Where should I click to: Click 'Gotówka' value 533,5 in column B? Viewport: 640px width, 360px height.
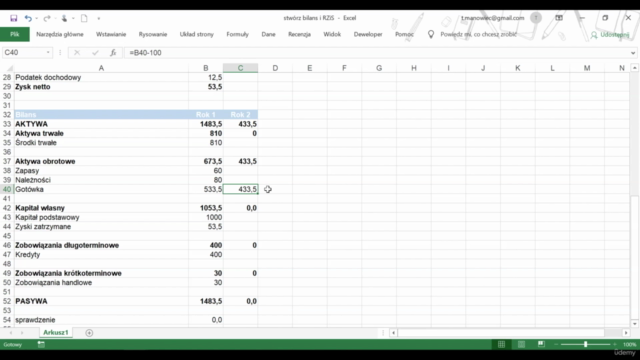(x=206, y=189)
